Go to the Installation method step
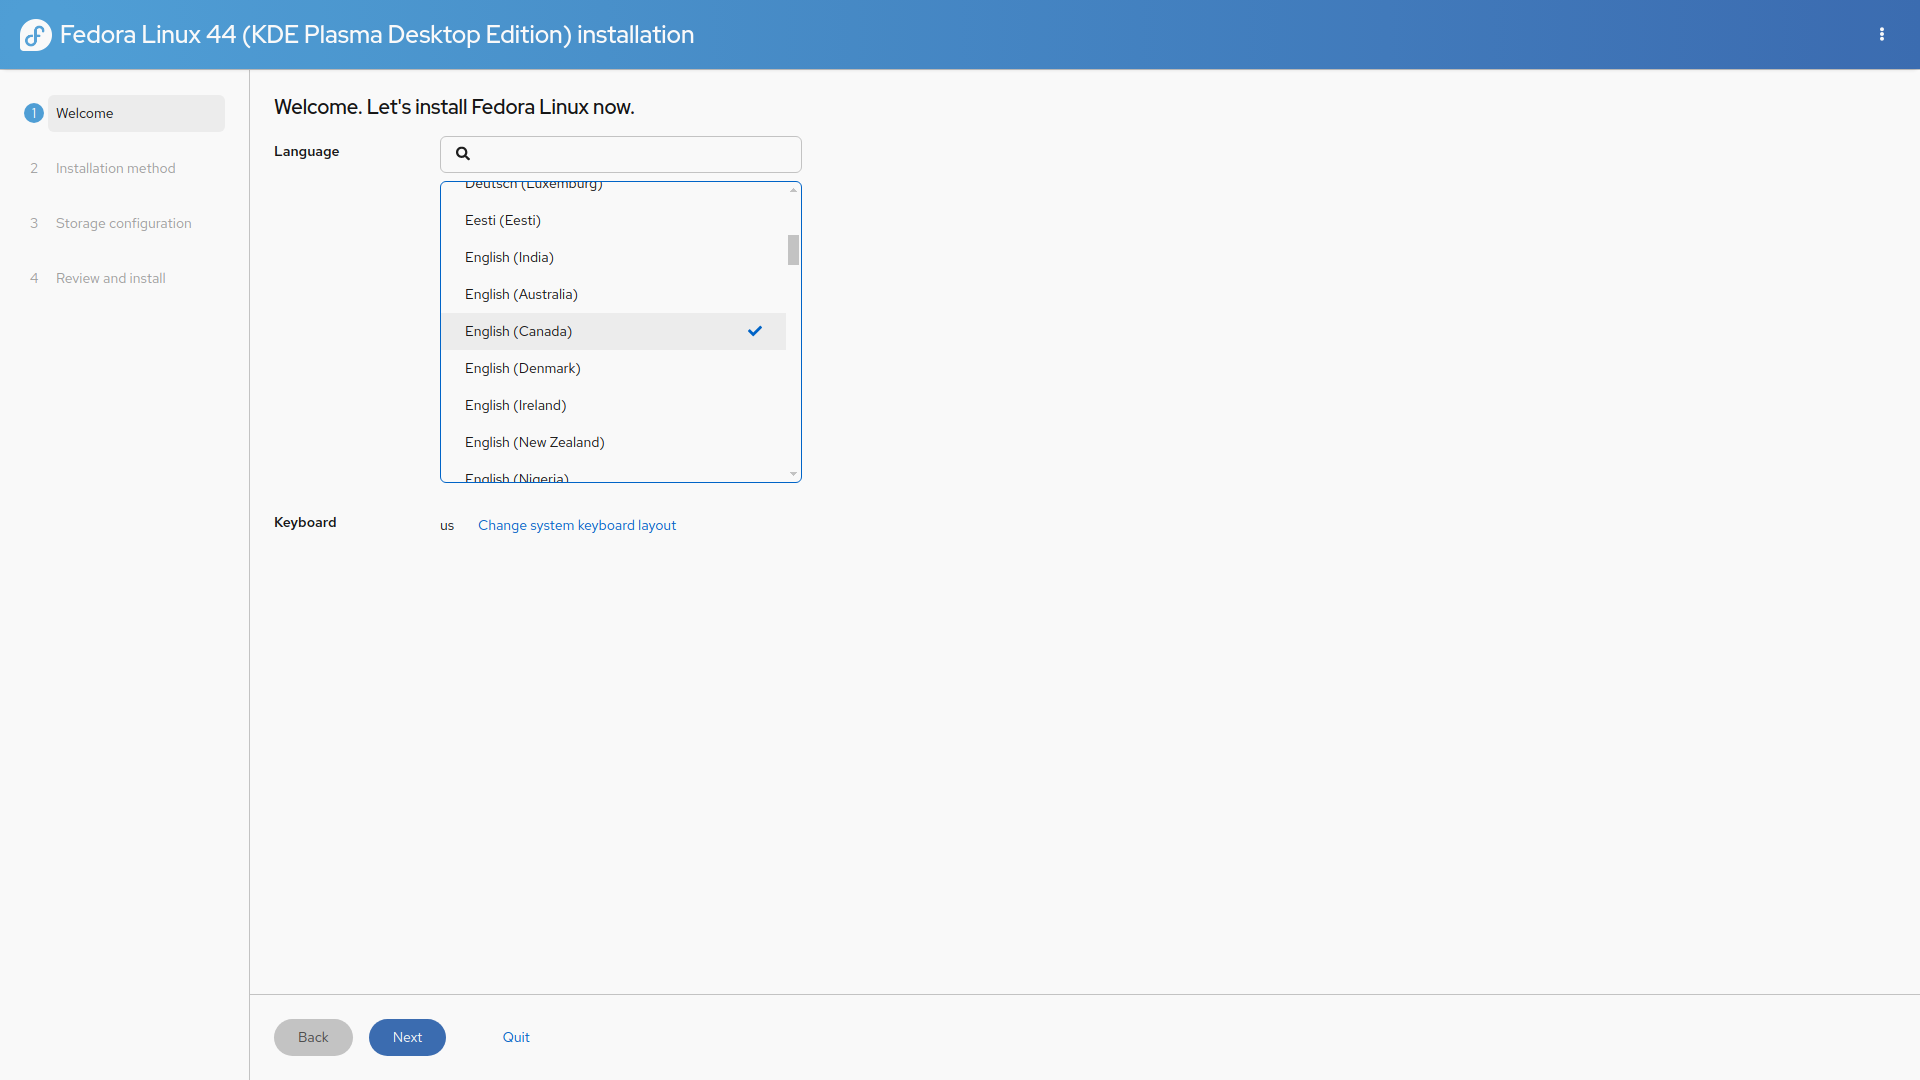The width and height of the screenshot is (1920, 1080). 115,168
